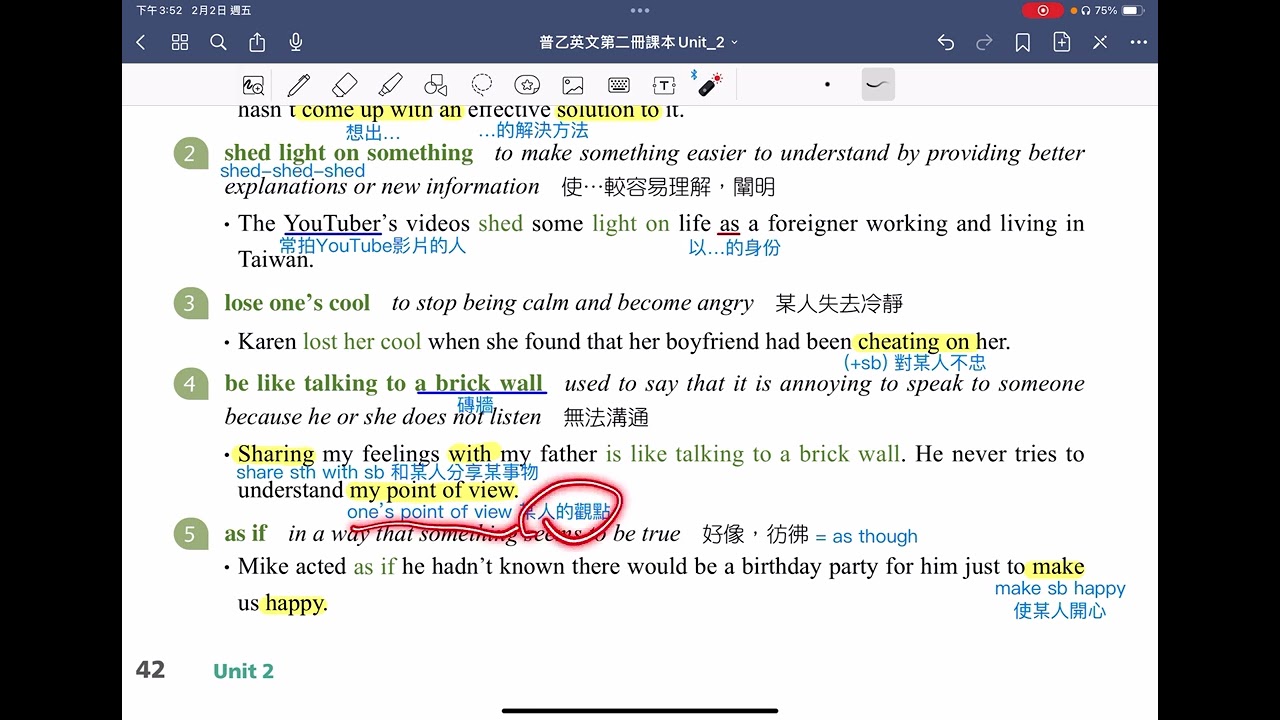This screenshot has height=720, width=1280.
Task: Select the Eraser tool
Action: (x=344, y=85)
